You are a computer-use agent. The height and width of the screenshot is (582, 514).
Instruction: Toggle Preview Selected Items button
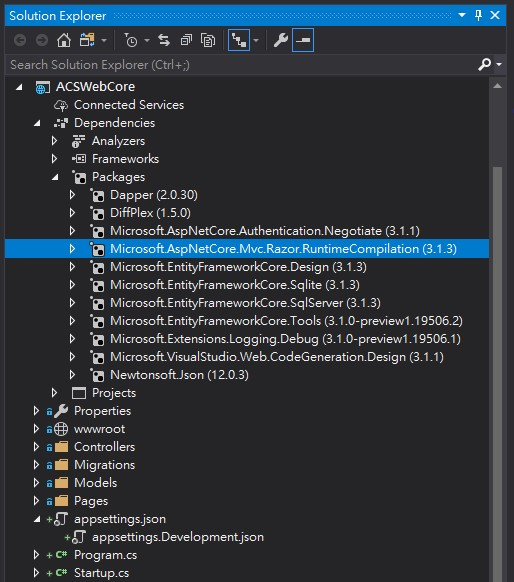click(x=303, y=40)
